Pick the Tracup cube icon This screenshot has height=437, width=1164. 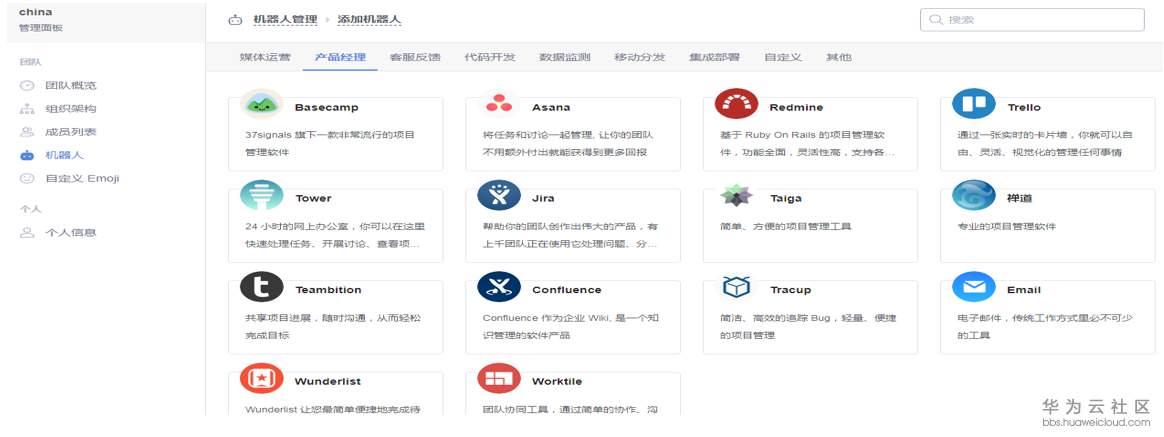point(736,286)
